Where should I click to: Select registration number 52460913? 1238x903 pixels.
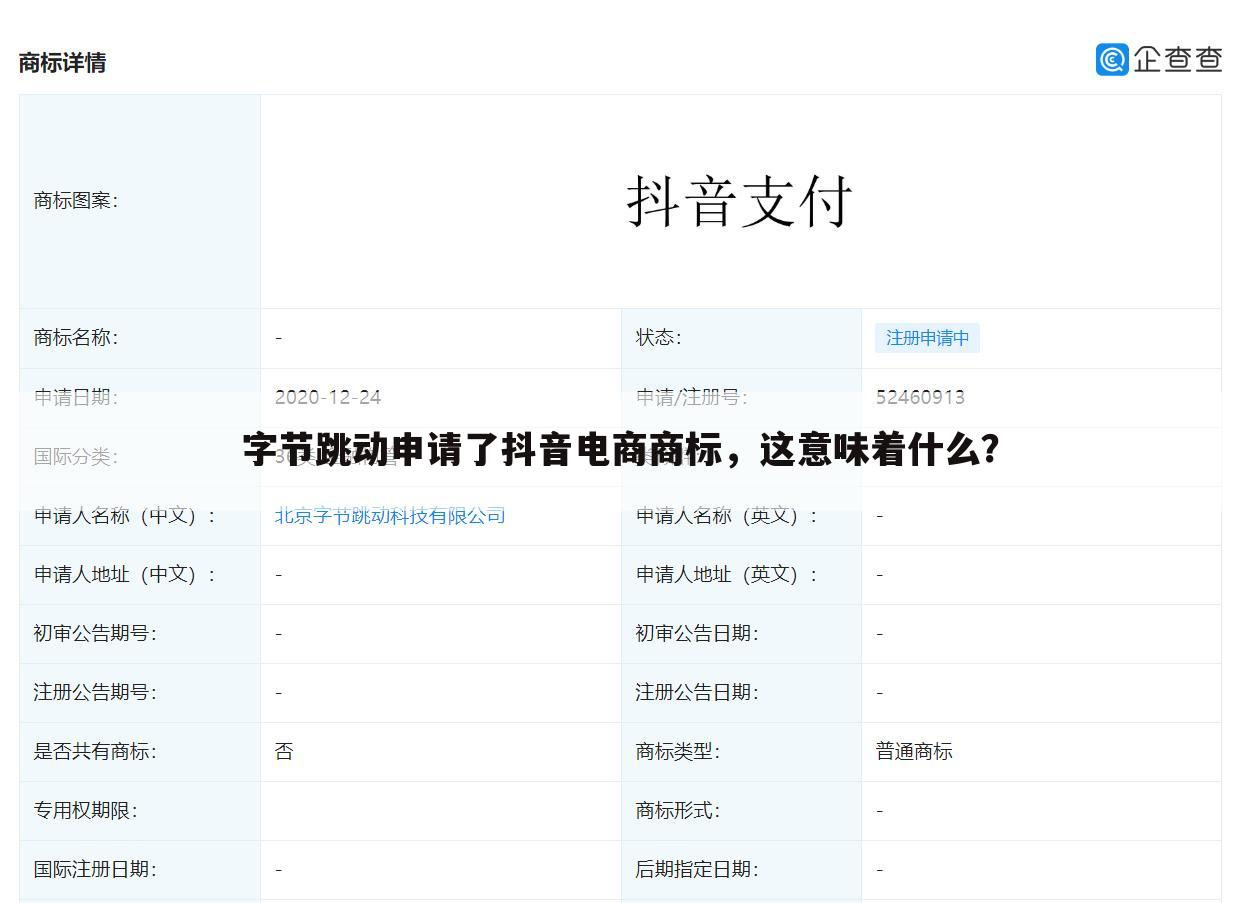point(920,397)
